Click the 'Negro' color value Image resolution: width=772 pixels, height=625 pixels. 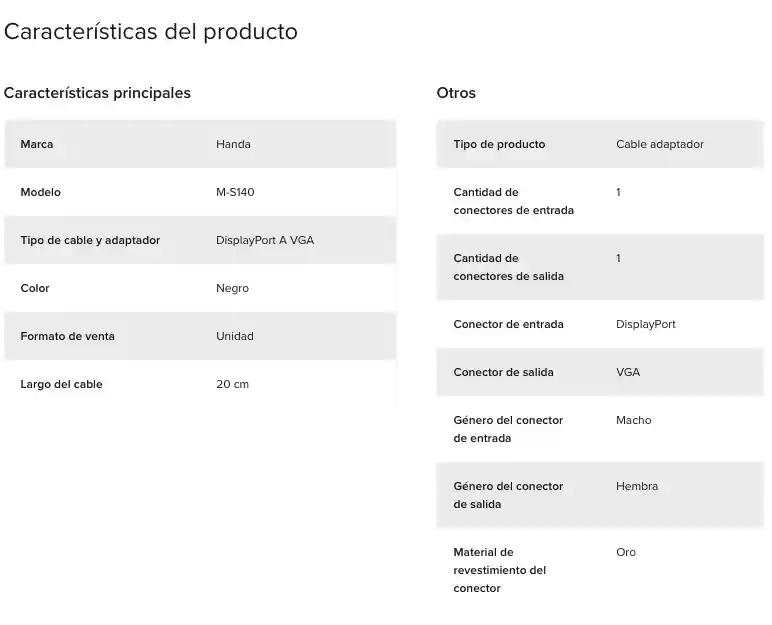coord(232,288)
